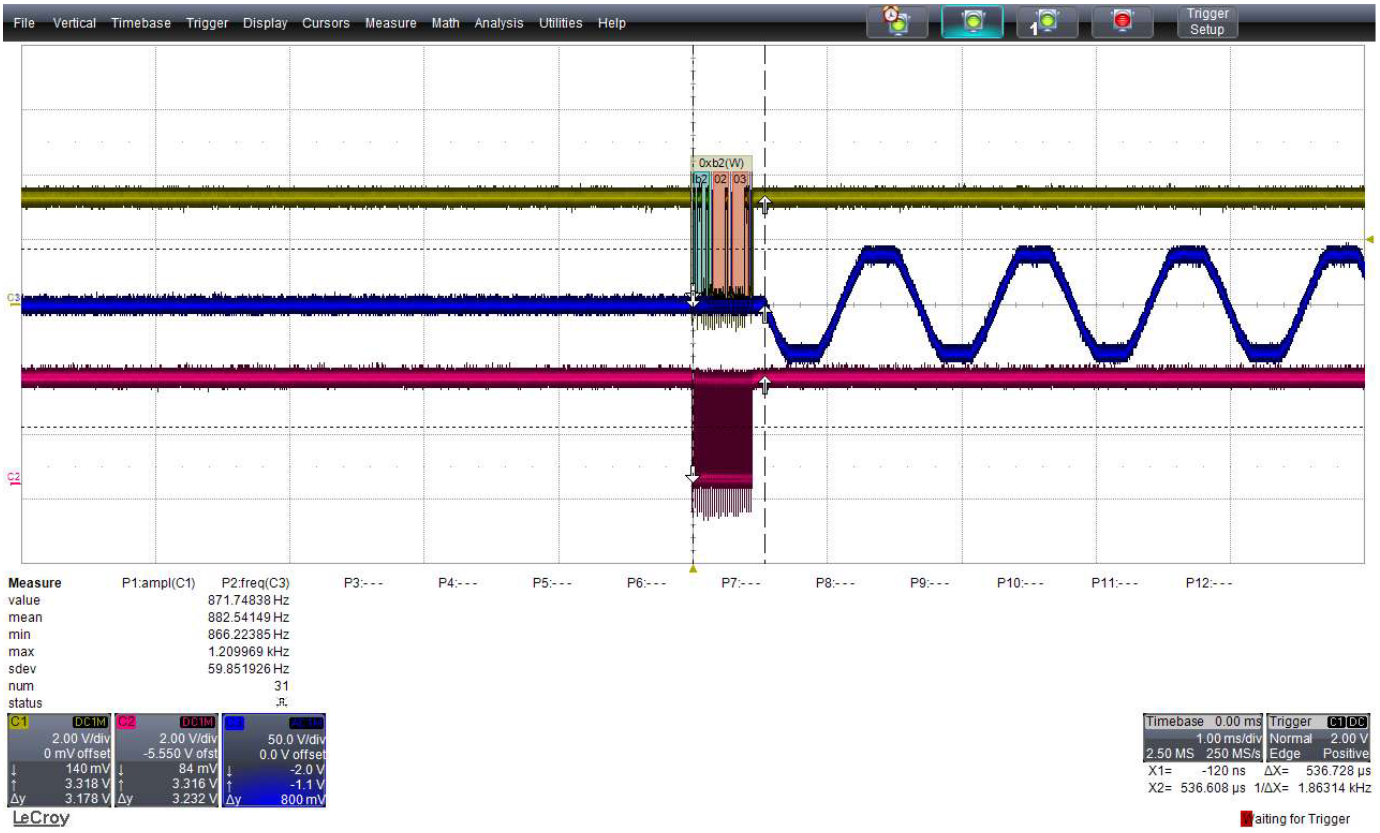Image resolution: width=1380 pixels, height=833 pixels.
Task: Click the ΔX= 536.728 µs readout
Action: [x=1318, y=773]
